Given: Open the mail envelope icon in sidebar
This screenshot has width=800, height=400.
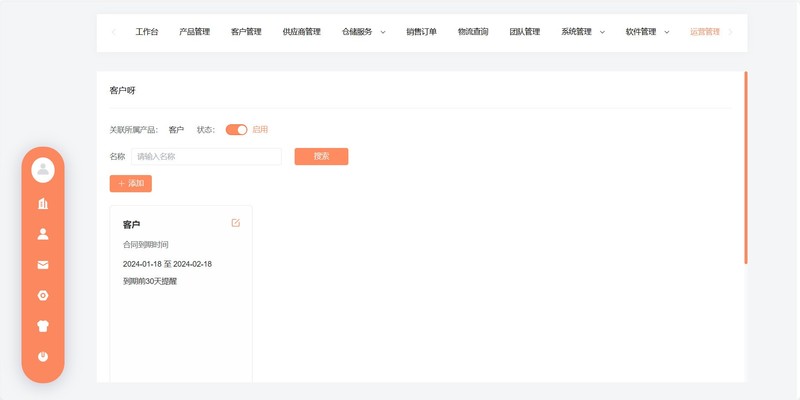Looking at the screenshot, I should 43,265.
